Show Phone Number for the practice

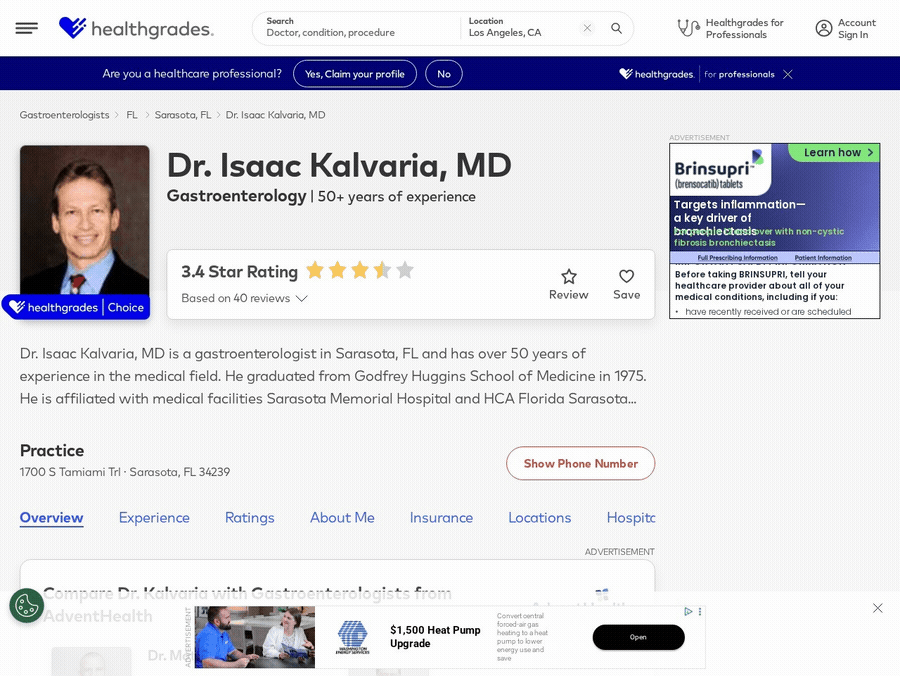pyautogui.click(x=580, y=463)
